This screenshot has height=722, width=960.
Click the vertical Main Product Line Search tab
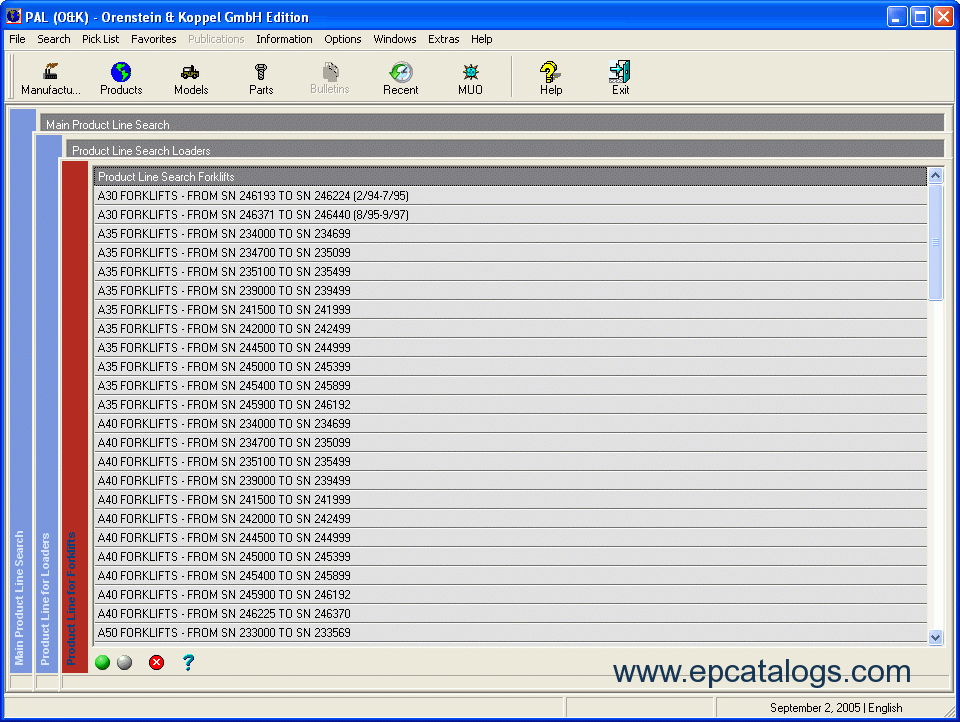(23, 391)
